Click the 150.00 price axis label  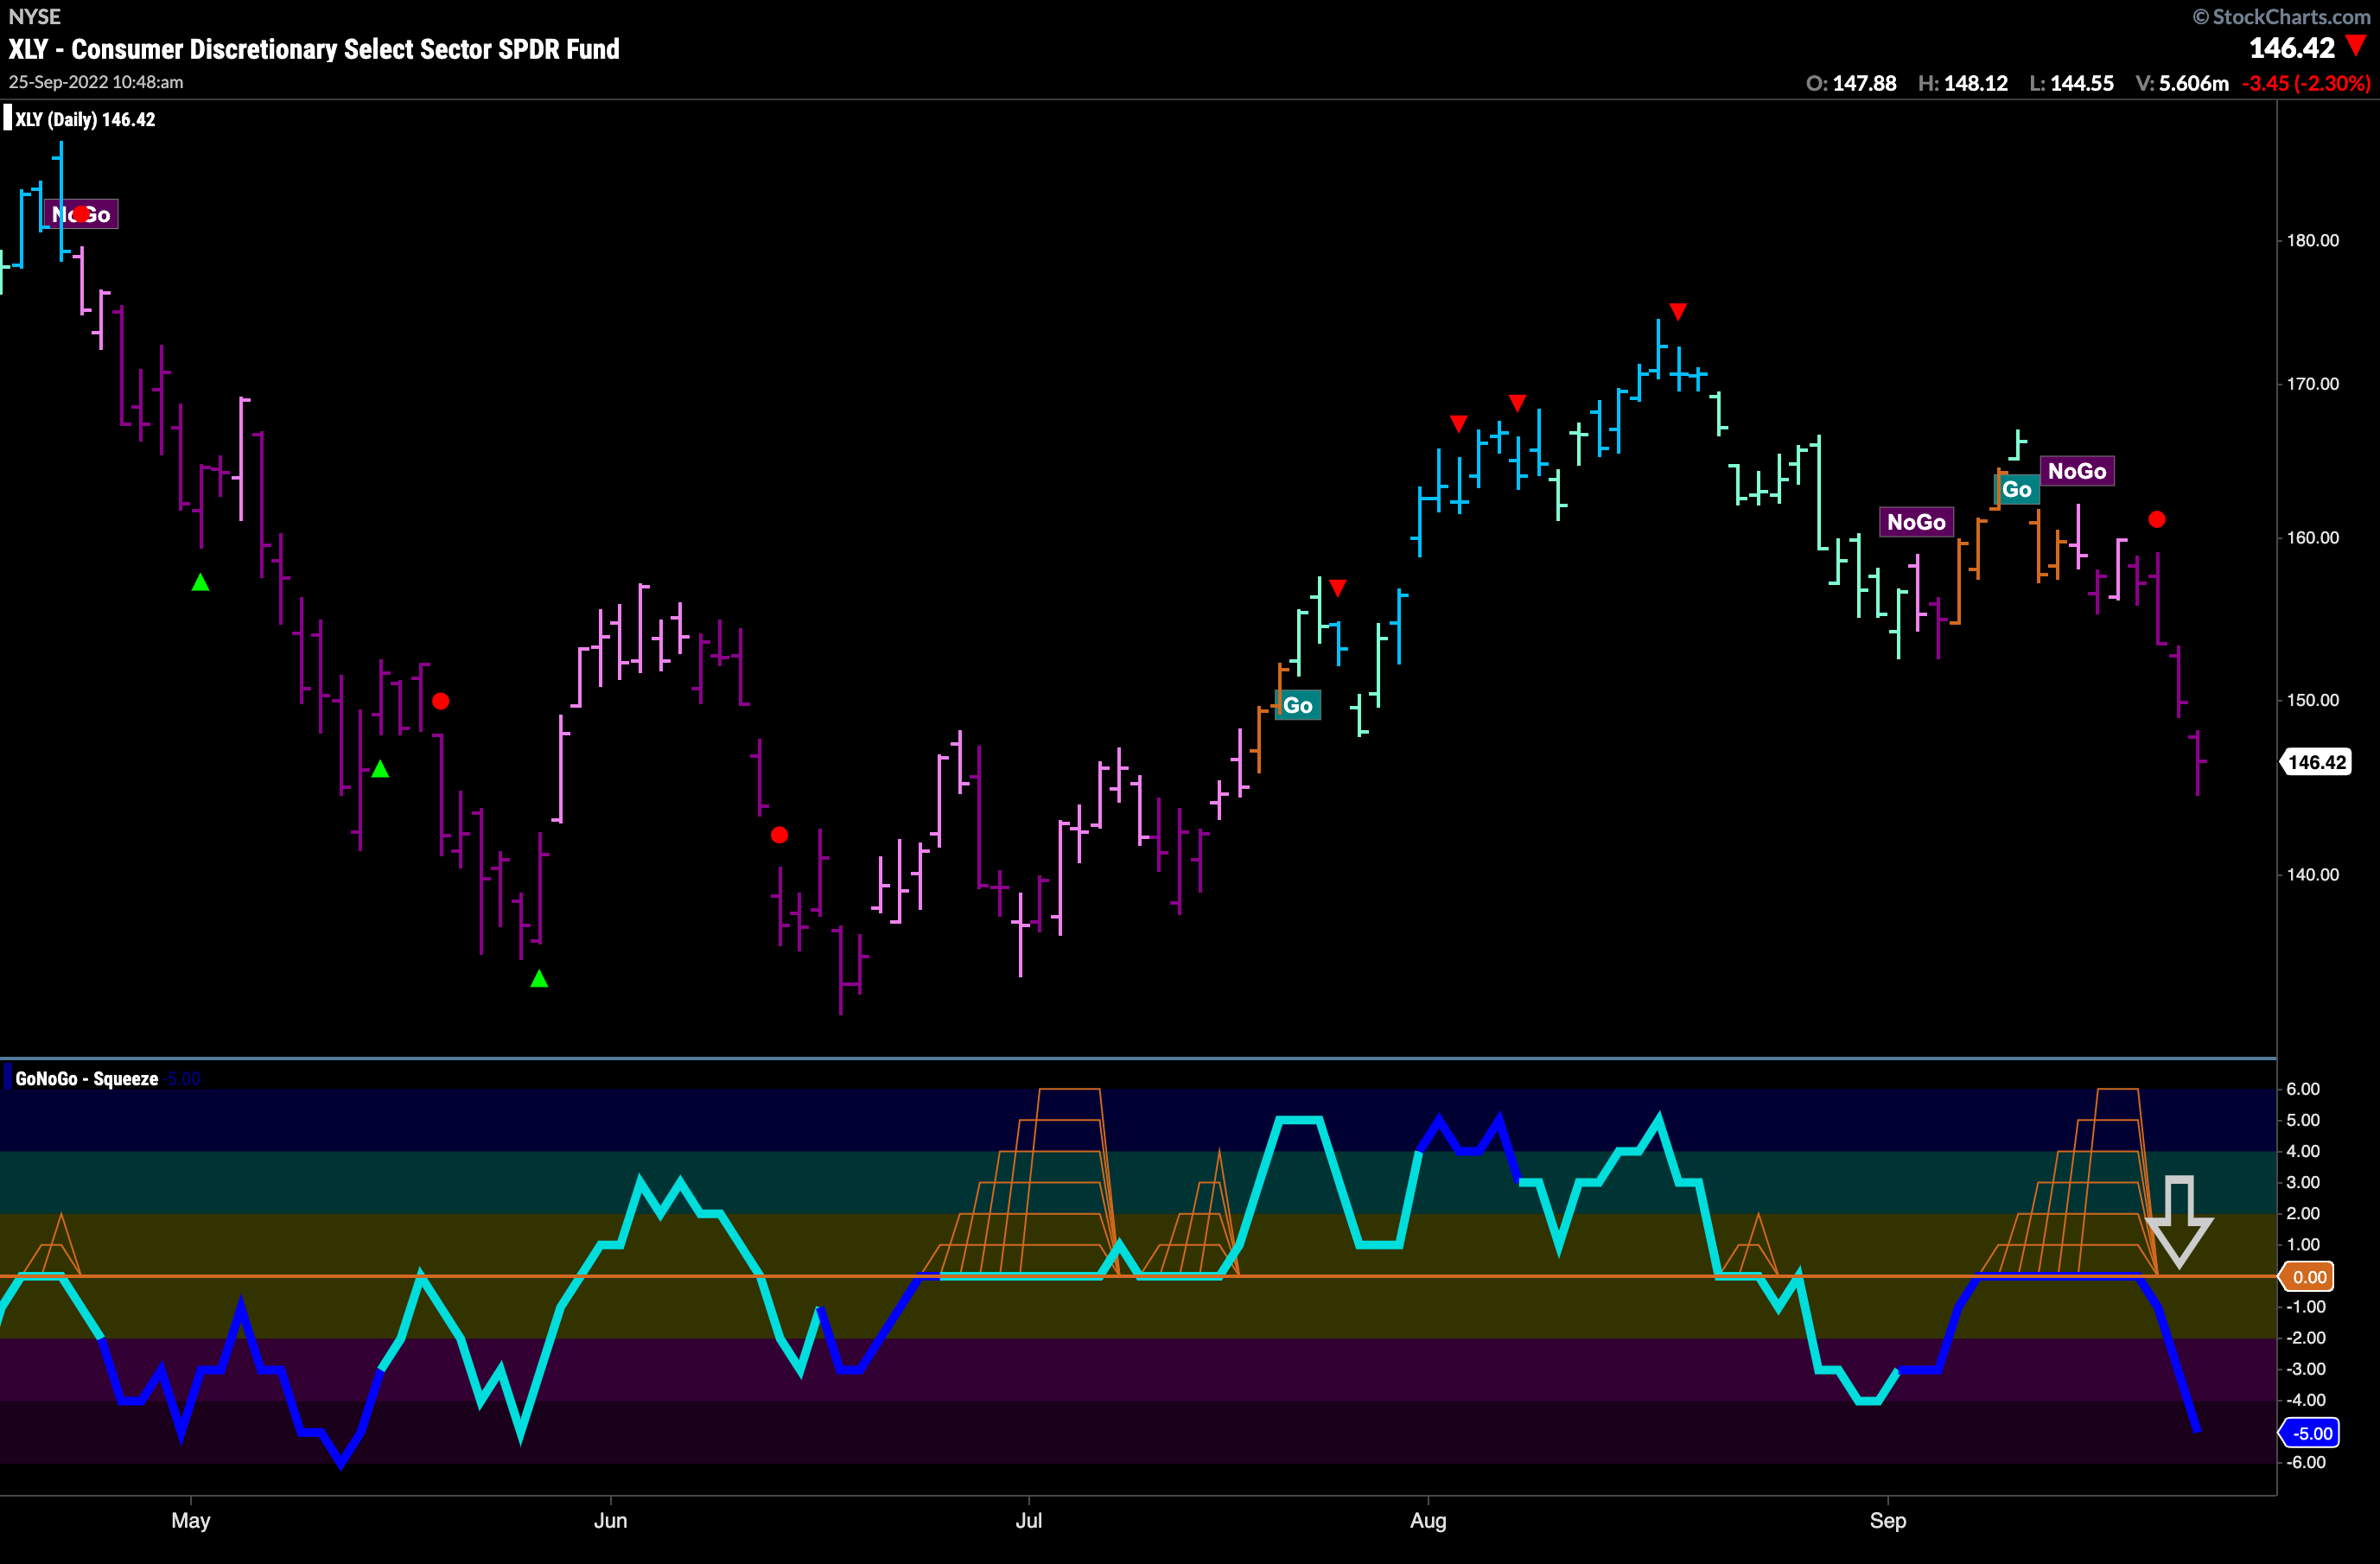pyautogui.click(x=2313, y=700)
